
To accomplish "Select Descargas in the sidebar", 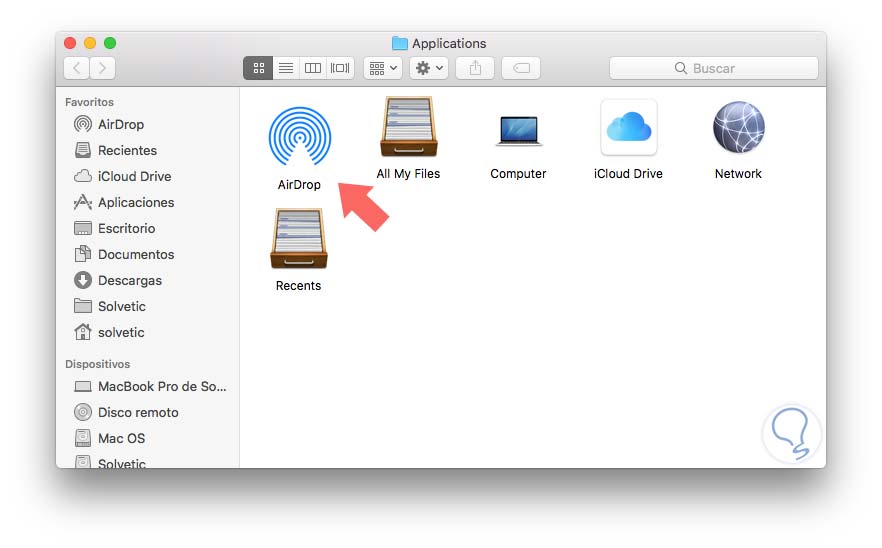I will [147, 280].
